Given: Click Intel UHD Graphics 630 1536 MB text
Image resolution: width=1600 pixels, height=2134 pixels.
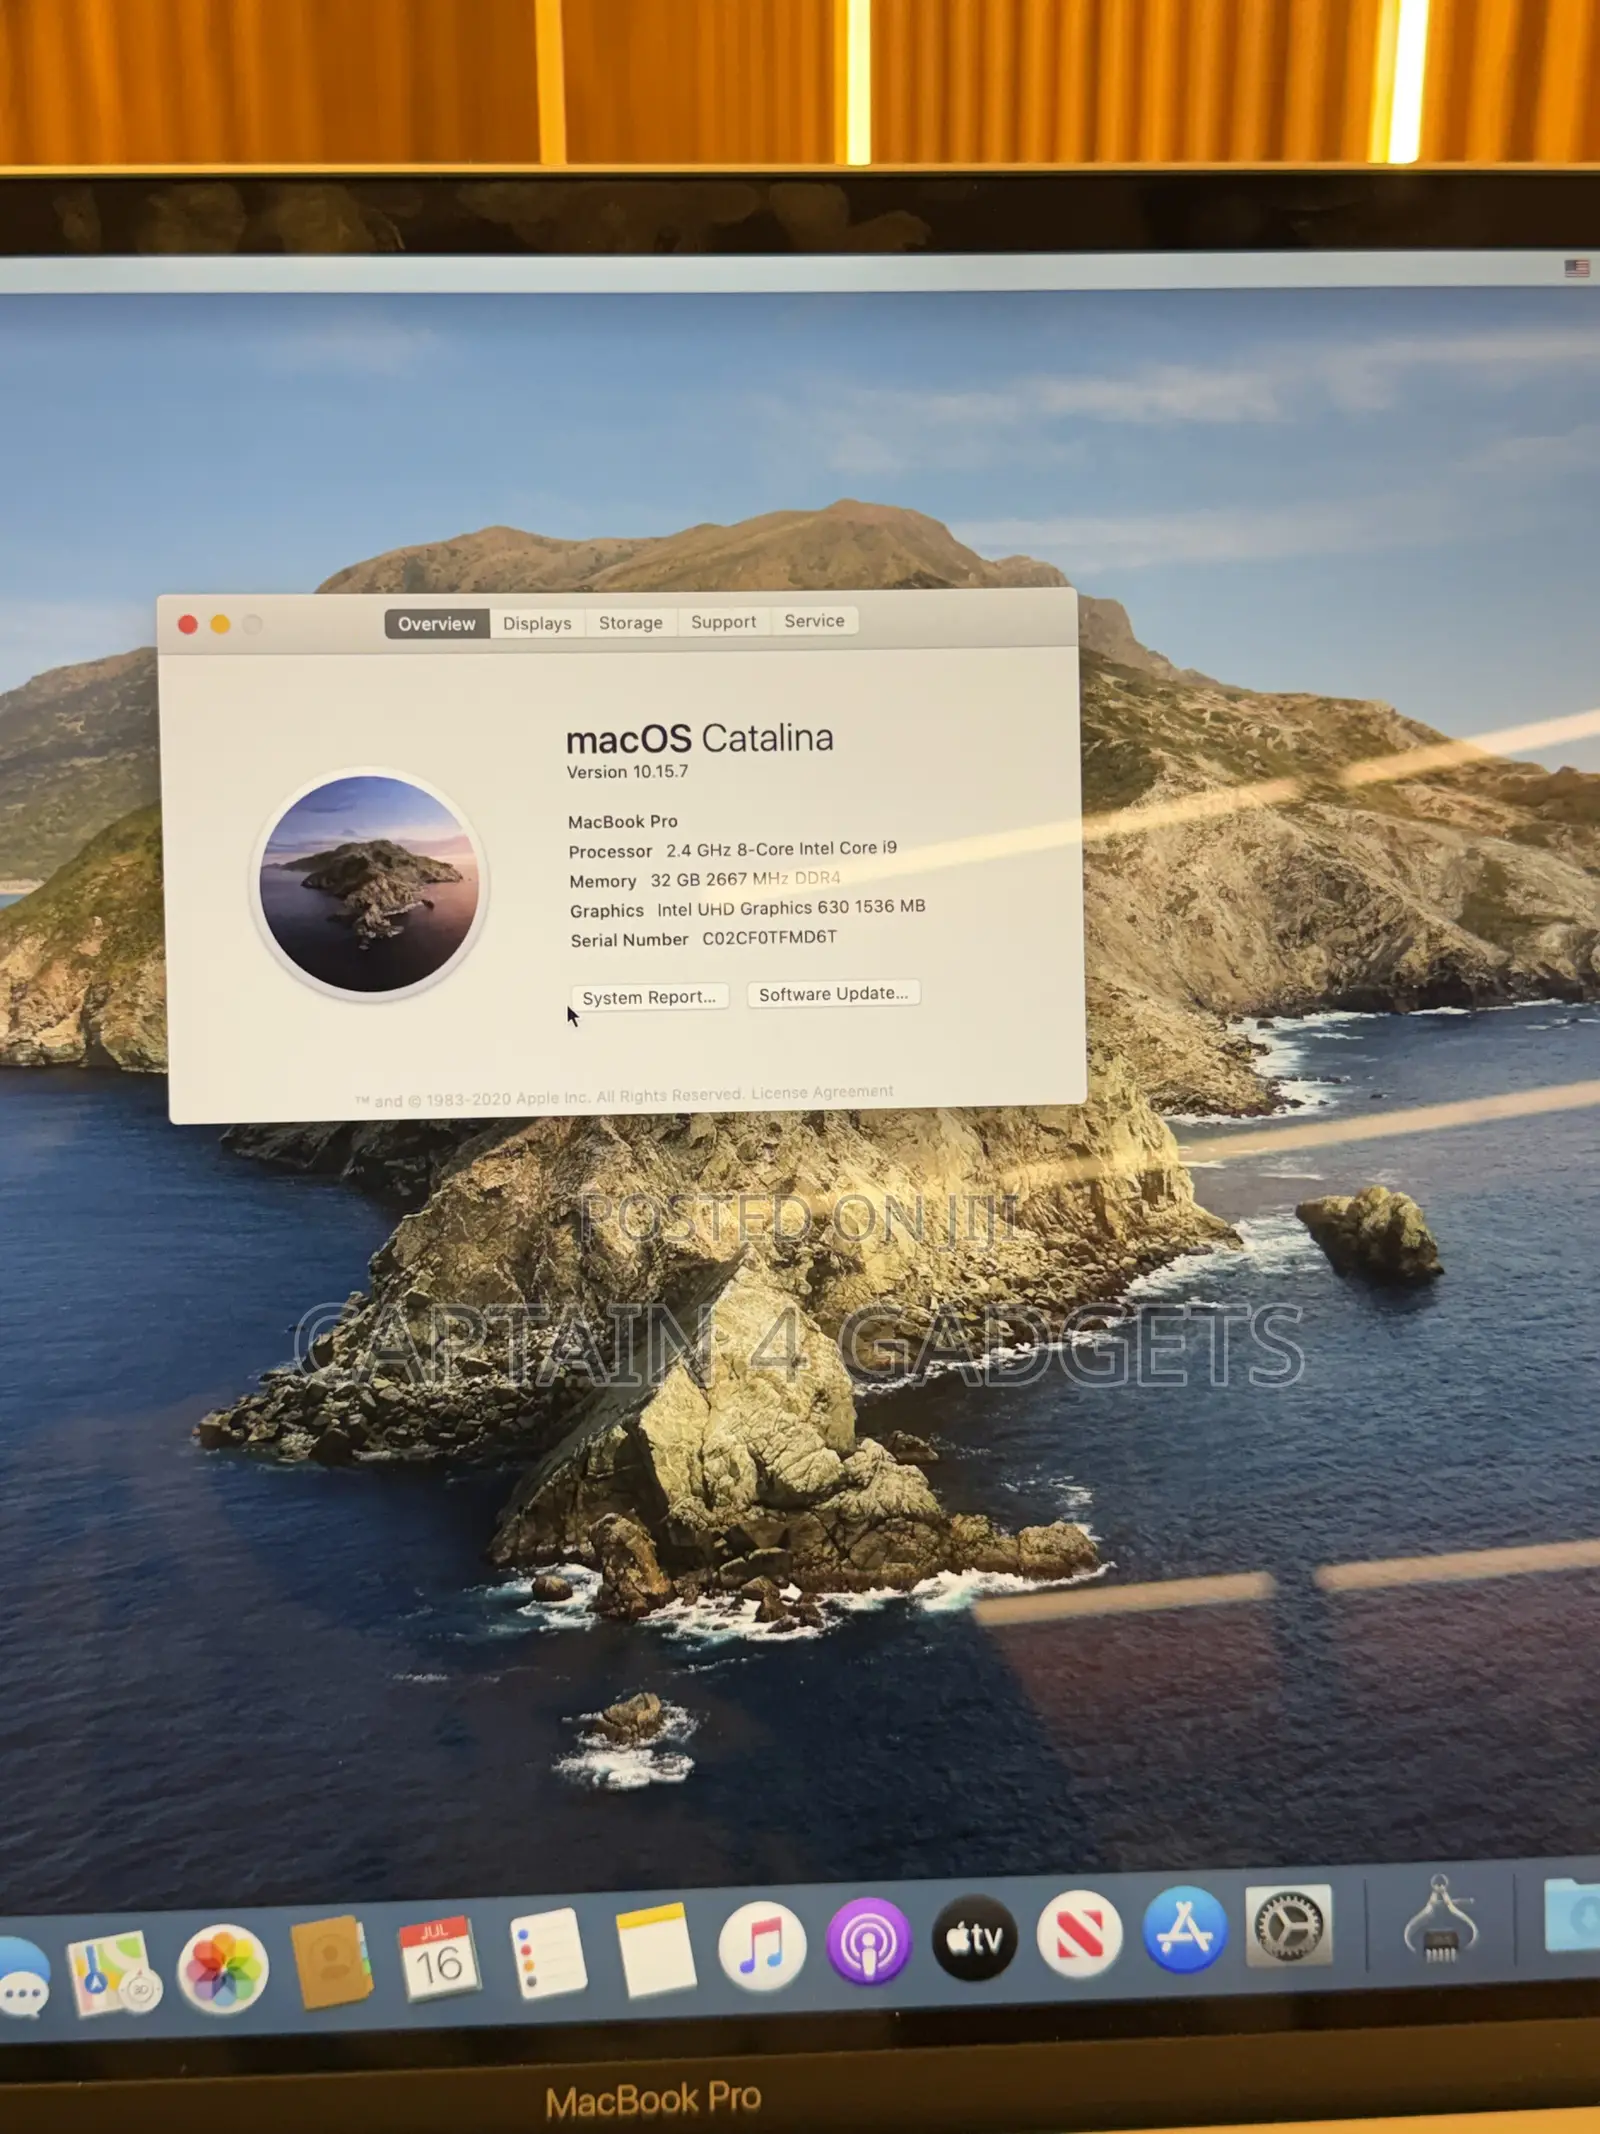Looking at the screenshot, I should click(x=791, y=908).
